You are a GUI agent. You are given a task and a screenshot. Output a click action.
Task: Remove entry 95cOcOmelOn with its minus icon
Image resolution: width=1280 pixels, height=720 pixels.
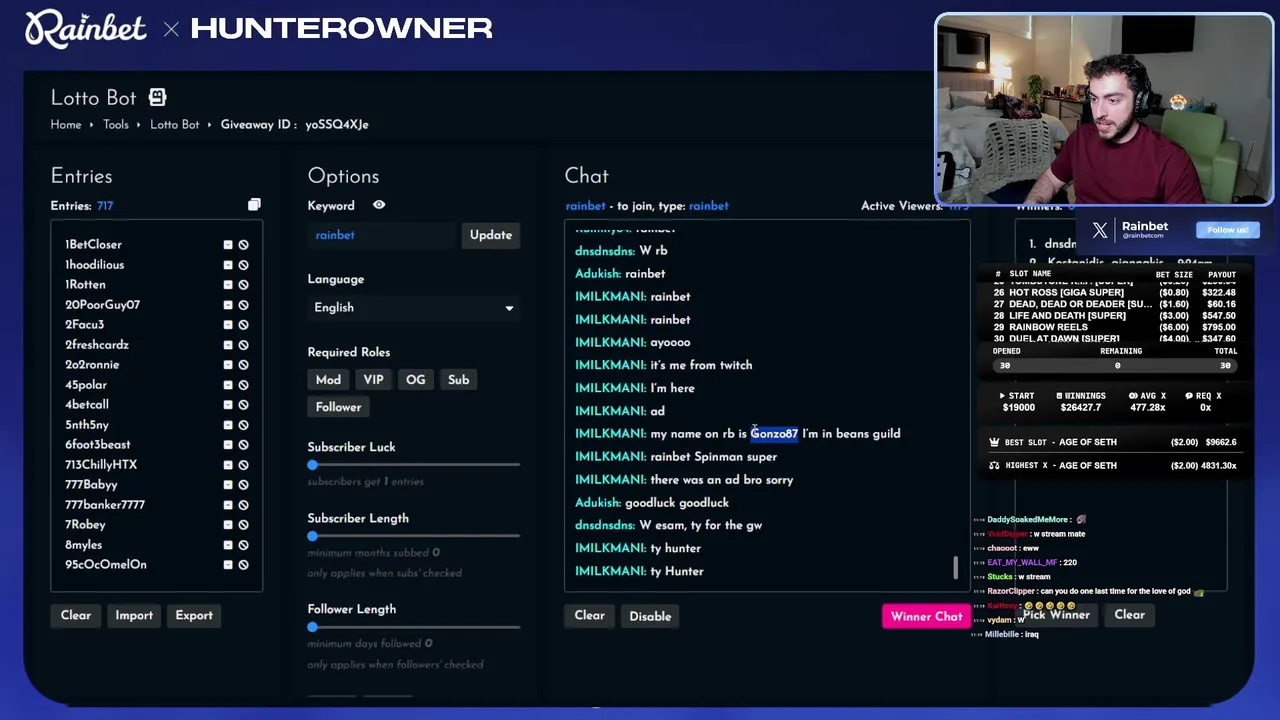coord(228,565)
